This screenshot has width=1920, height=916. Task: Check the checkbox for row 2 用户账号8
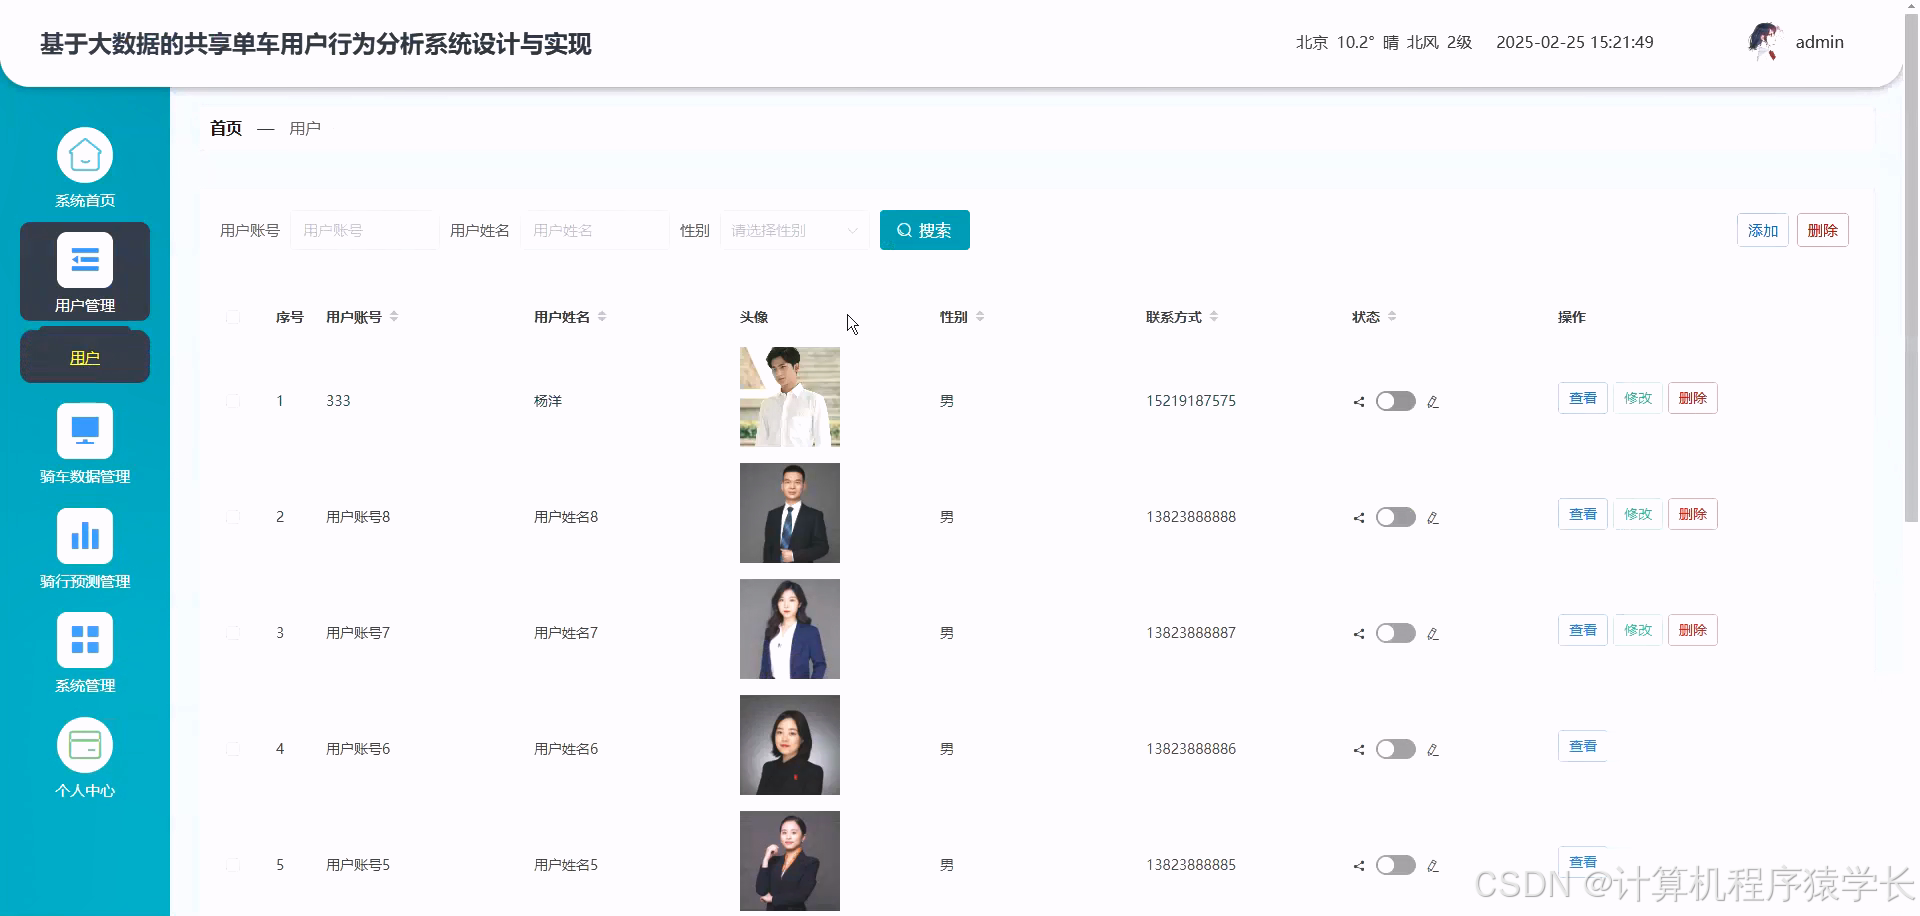click(x=233, y=516)
